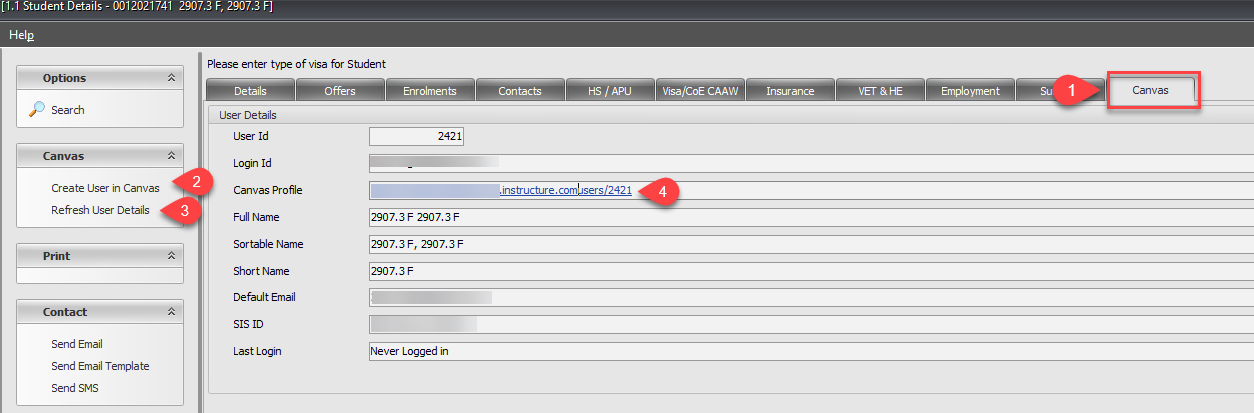The height and width of the screenshot is (413, 1254).
Task: Choose Send Email Template
Action: pyautogui.click(x=100, y=366)
